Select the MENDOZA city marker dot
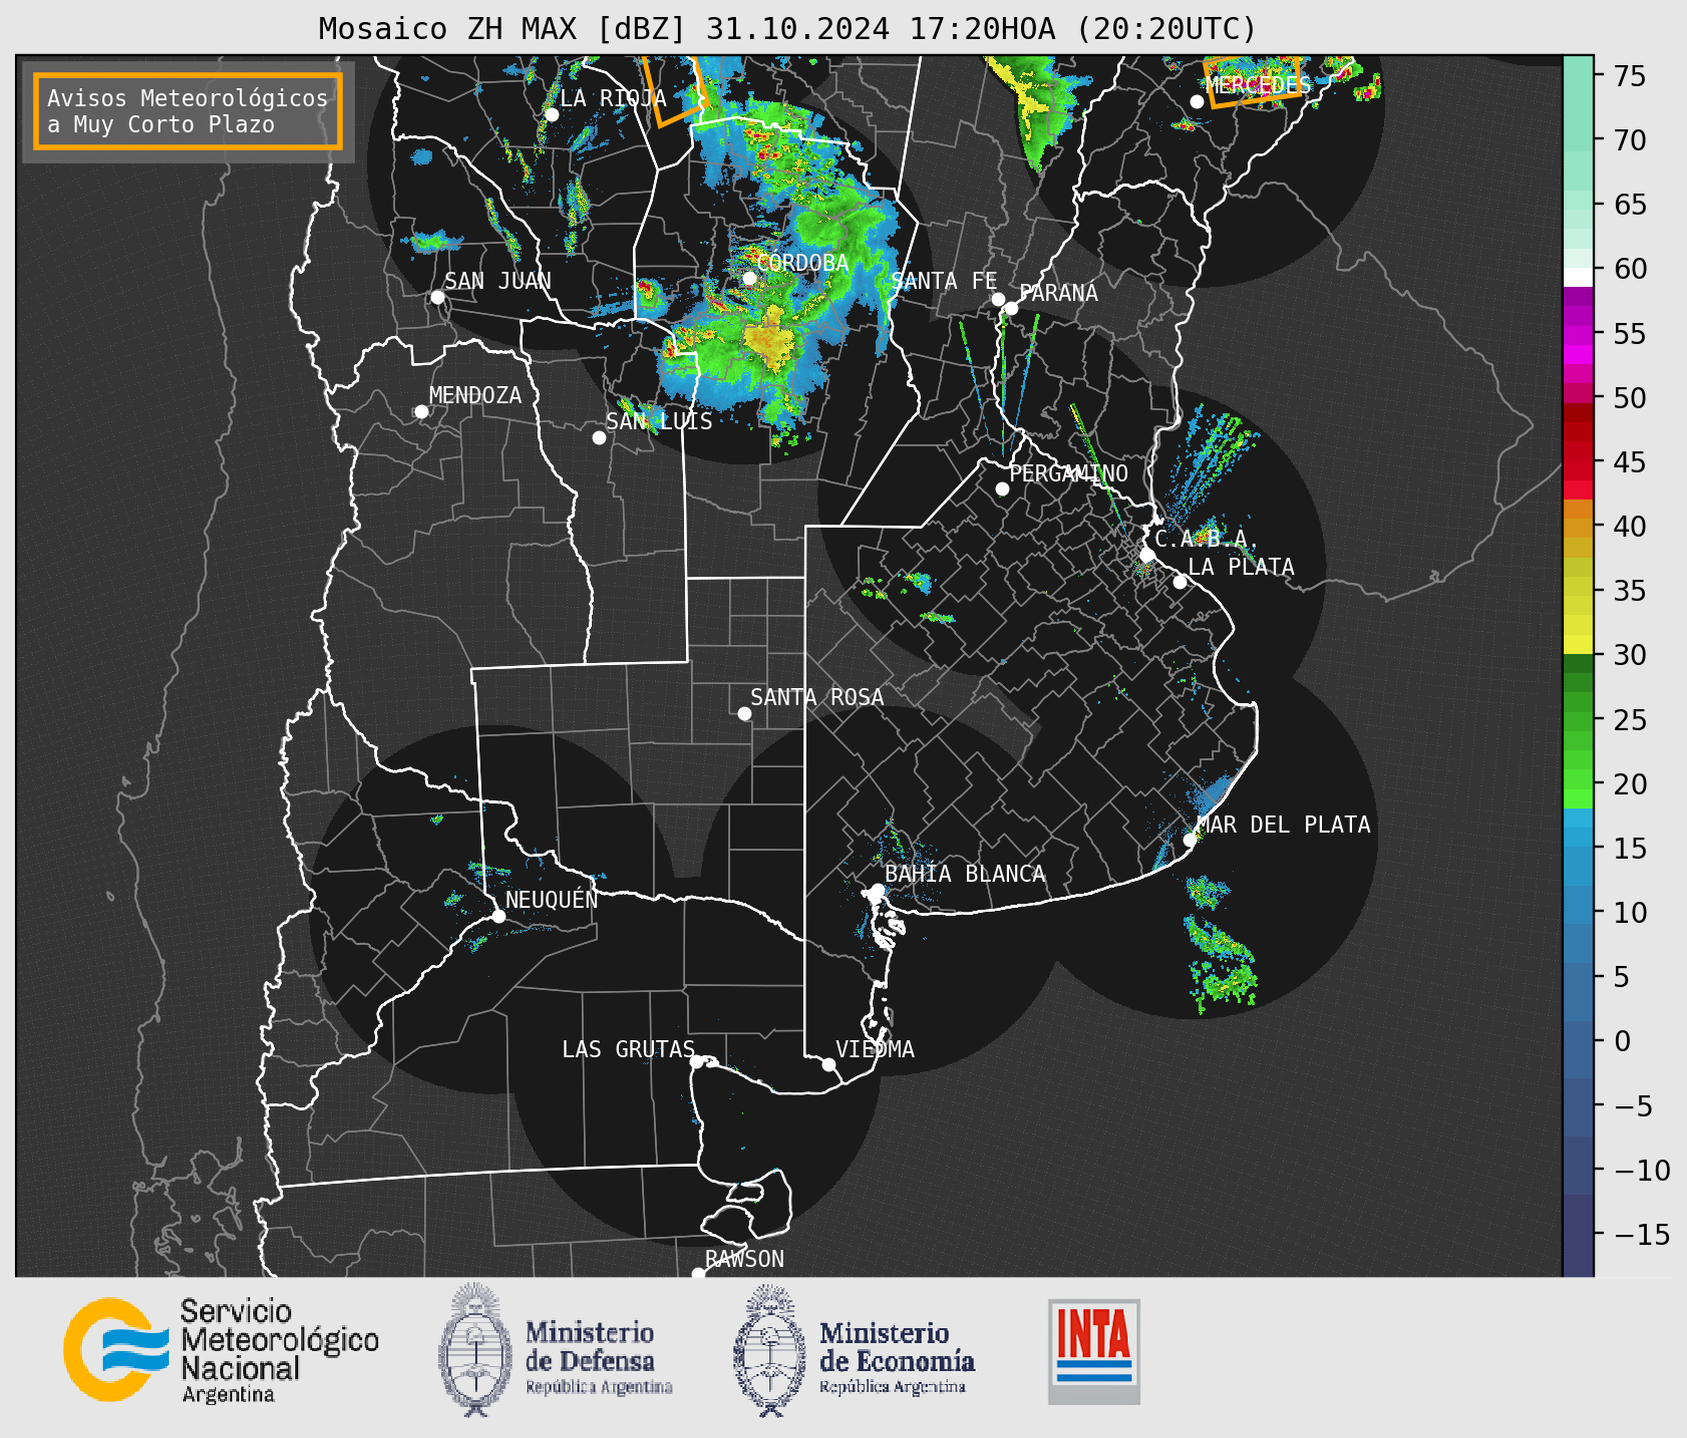The image size is (1687, 1438). (421, 412)
